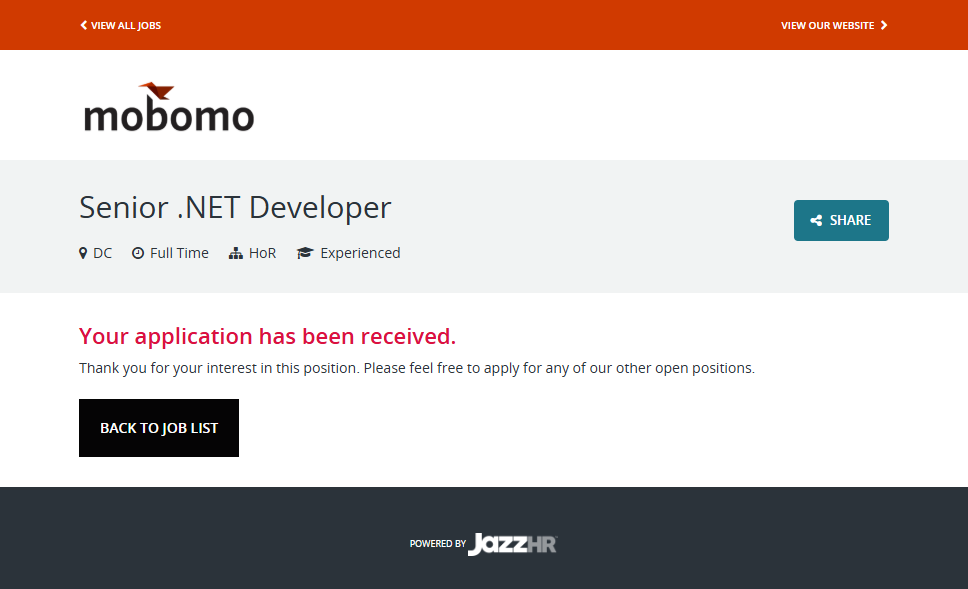Select the Experienced level label
Viewport: 968px width, 589px height.
pos(360,253)
